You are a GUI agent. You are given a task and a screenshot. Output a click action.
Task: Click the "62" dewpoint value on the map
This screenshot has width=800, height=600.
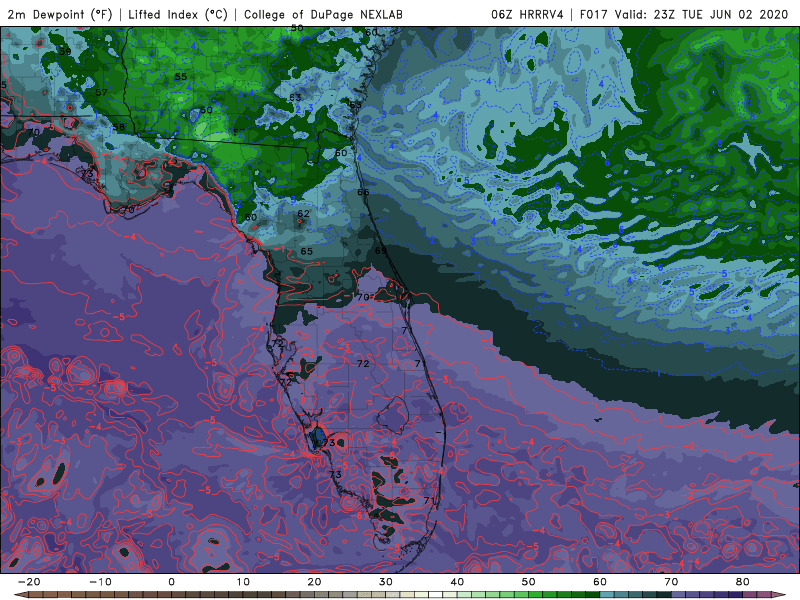[x=303, y=213]
